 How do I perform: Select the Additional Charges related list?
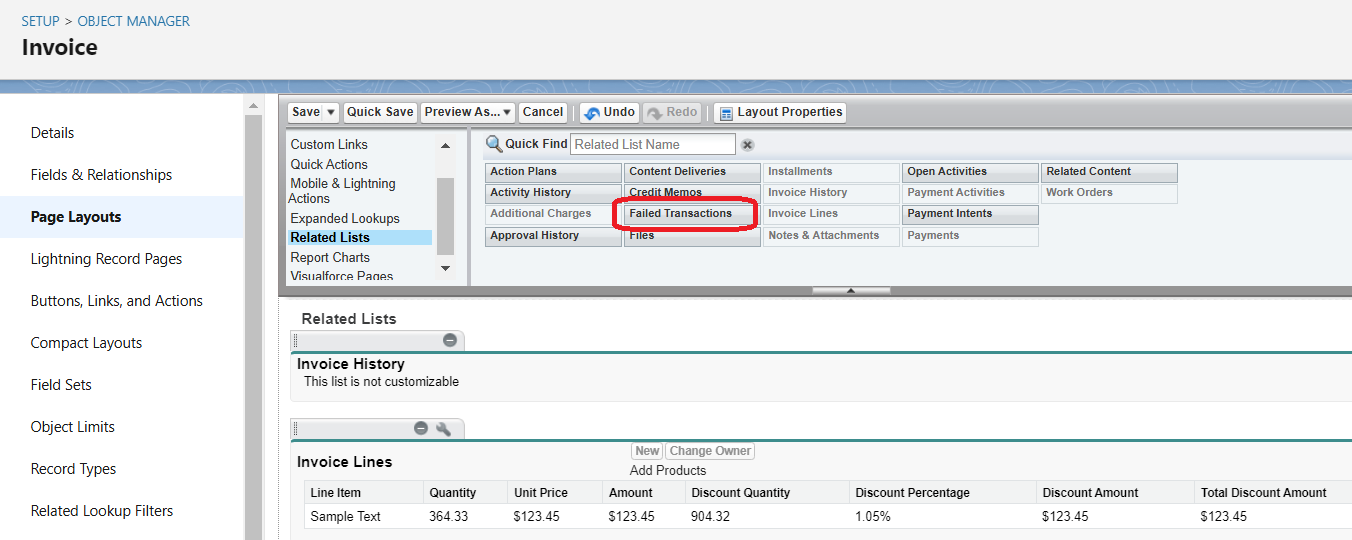(553, 214)
